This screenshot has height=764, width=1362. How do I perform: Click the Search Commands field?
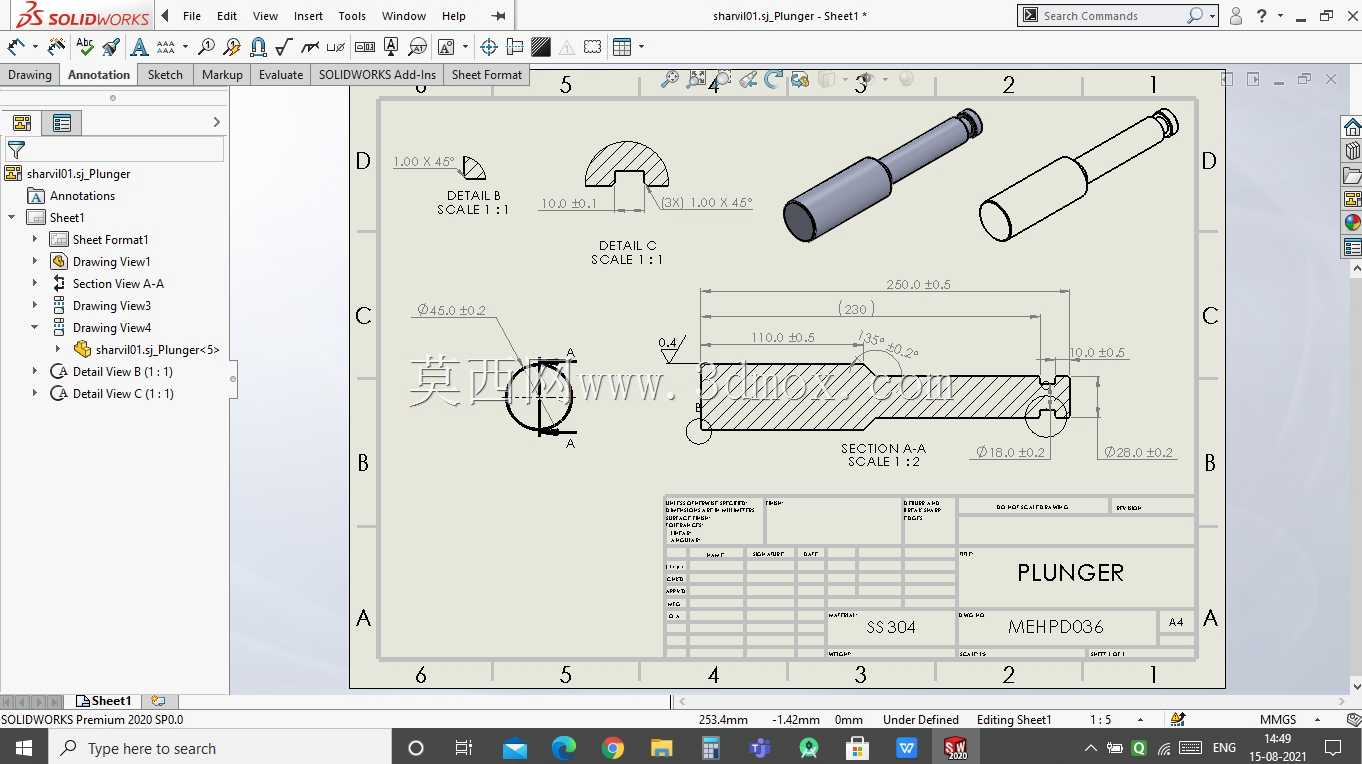click(x=1111, y=16)
